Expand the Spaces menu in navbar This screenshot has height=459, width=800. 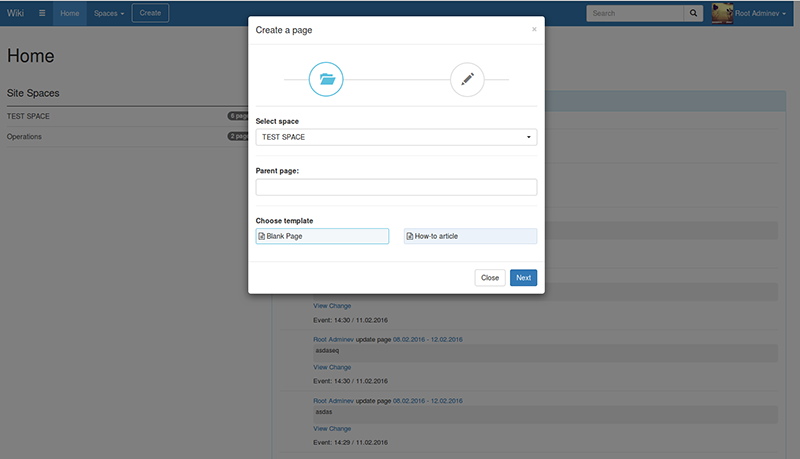coord(108,13)
